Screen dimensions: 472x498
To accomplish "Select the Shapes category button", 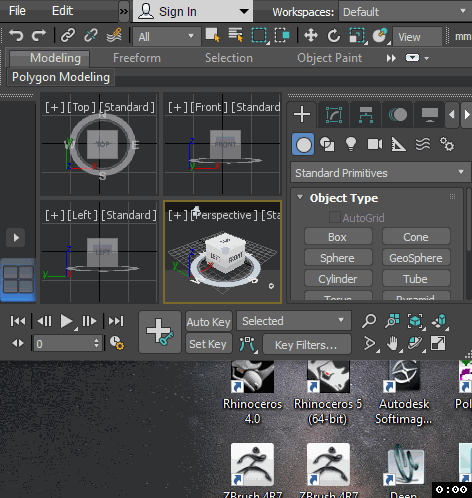I will [327, 144].
